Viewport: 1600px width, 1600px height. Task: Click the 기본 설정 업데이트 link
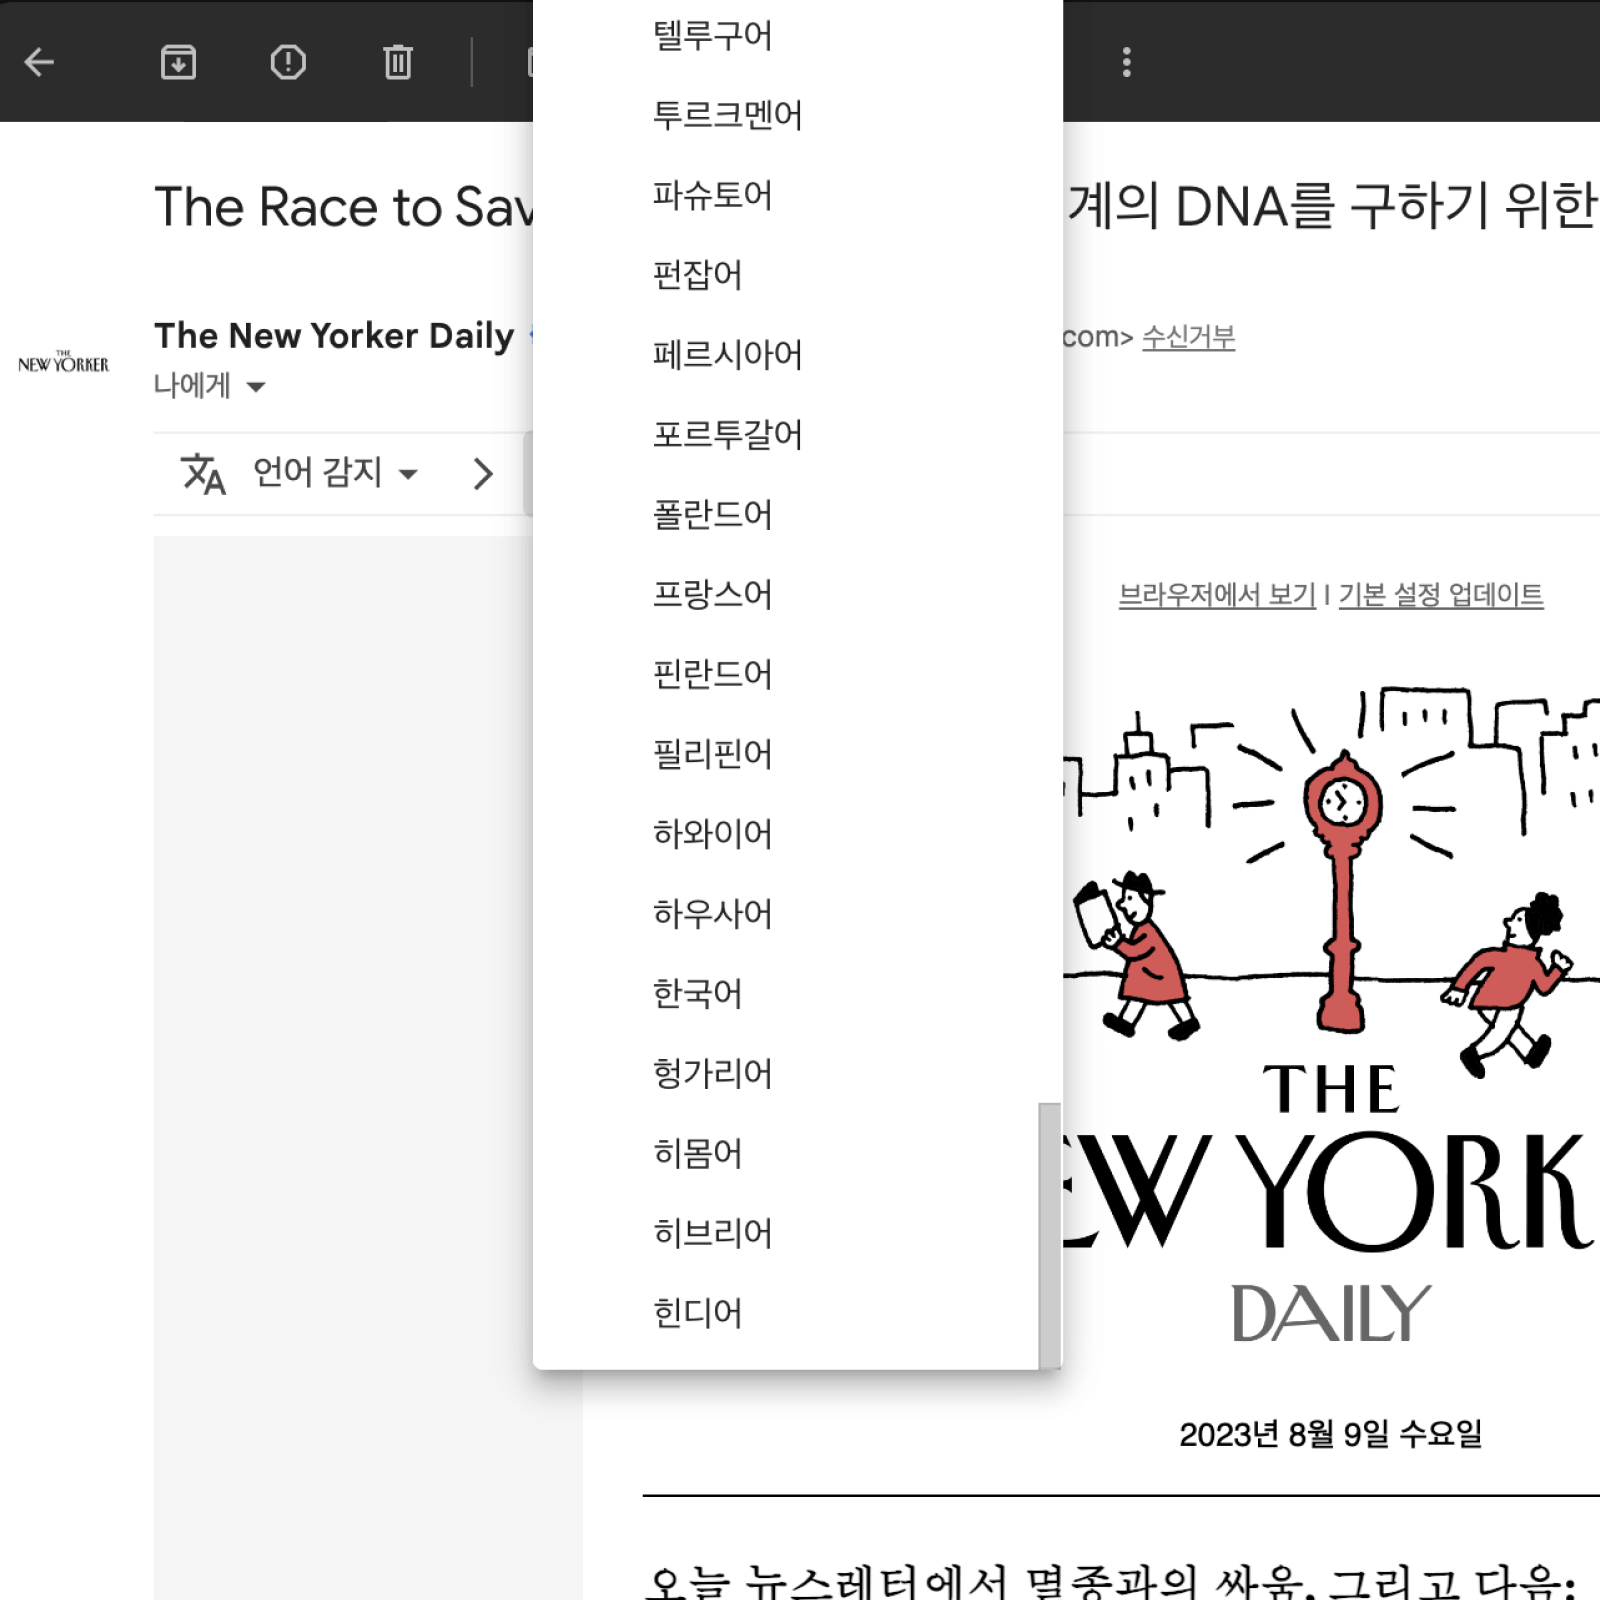(x=1440, y=595)
